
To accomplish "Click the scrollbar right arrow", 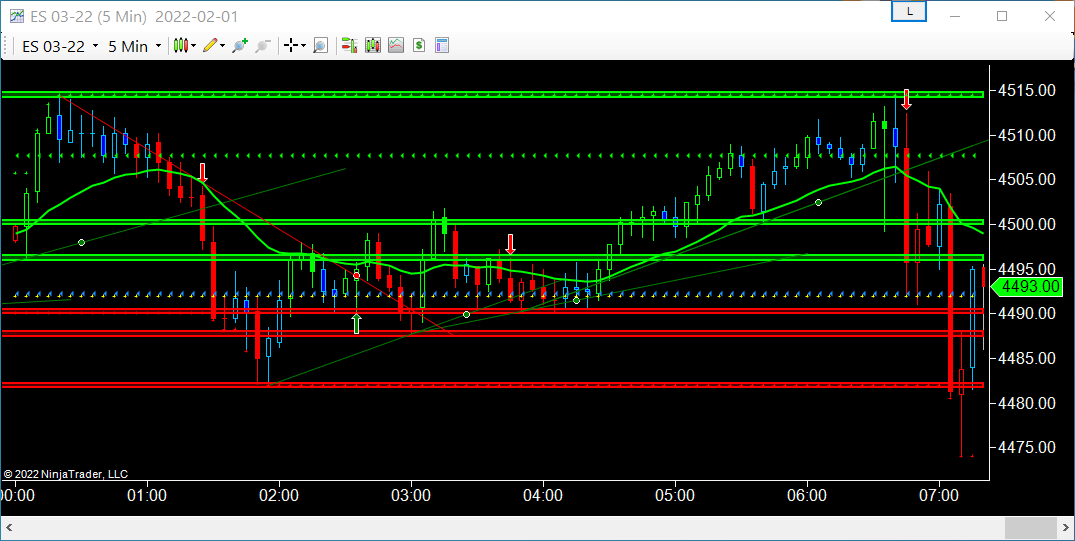I will (x=1065, y=528).
